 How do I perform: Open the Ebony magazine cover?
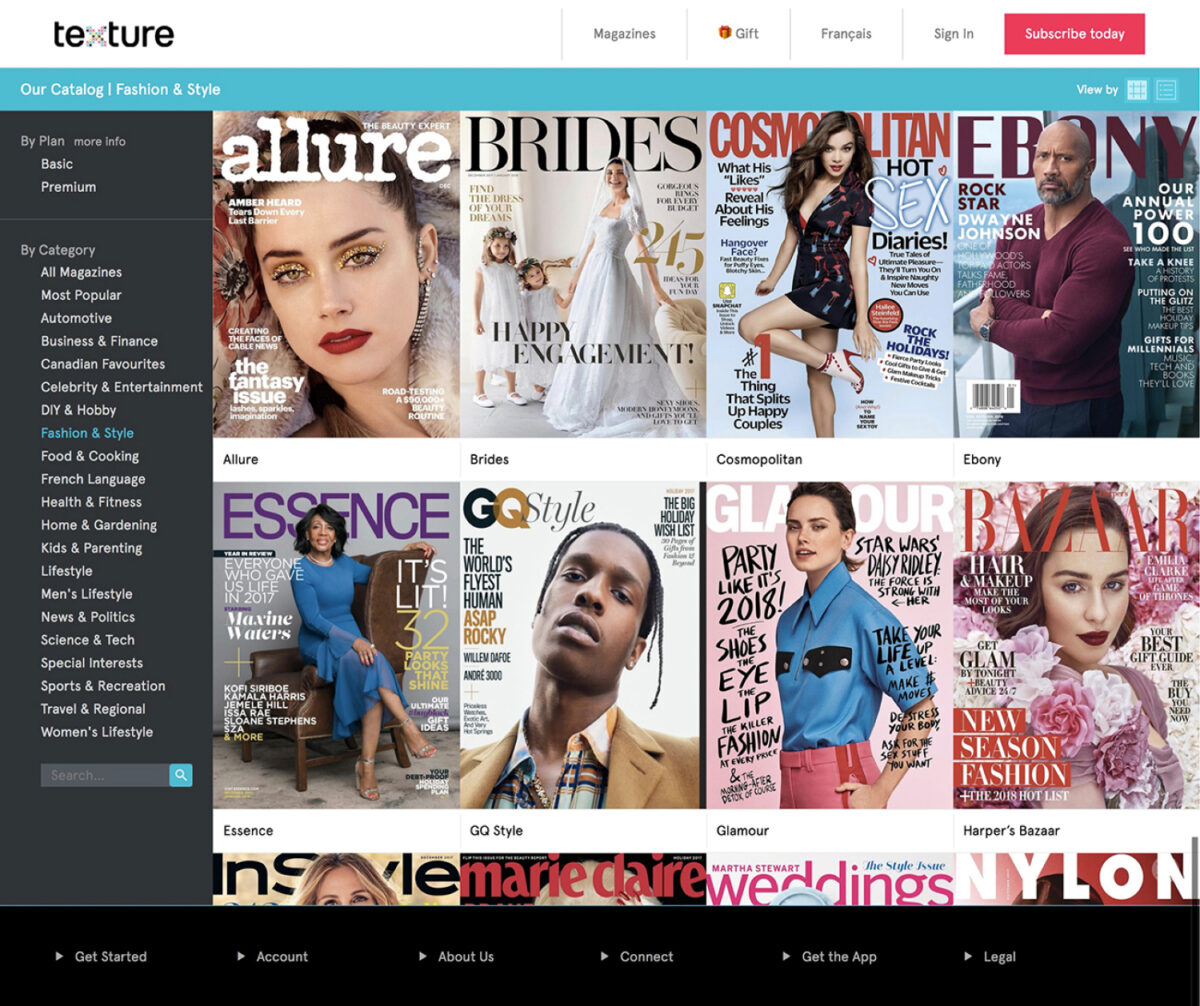pos(1077,274)
